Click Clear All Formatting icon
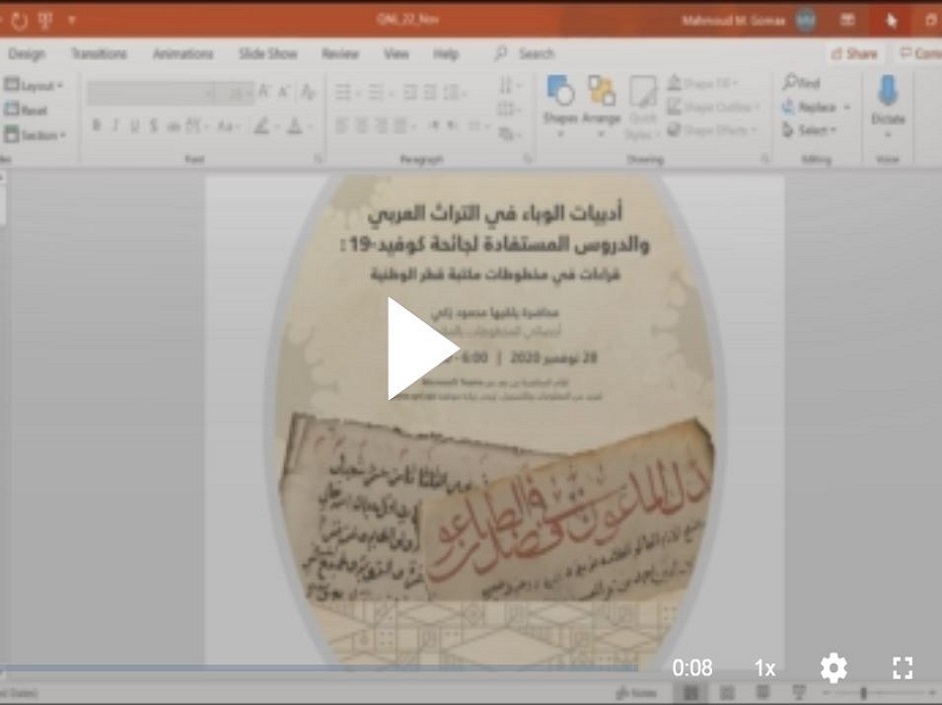942x705 pixels. pyautogui.click(x=308, y=92)
